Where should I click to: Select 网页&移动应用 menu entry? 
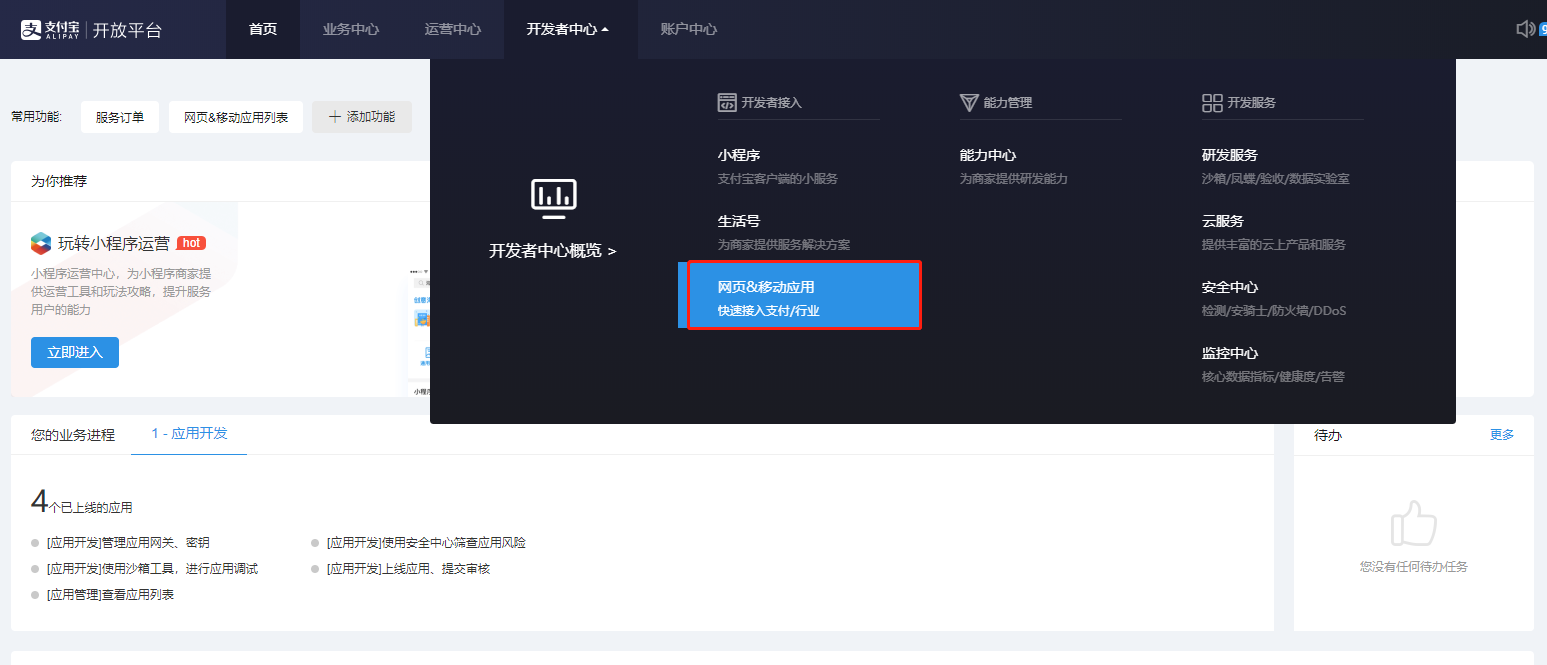click(803, 296)
